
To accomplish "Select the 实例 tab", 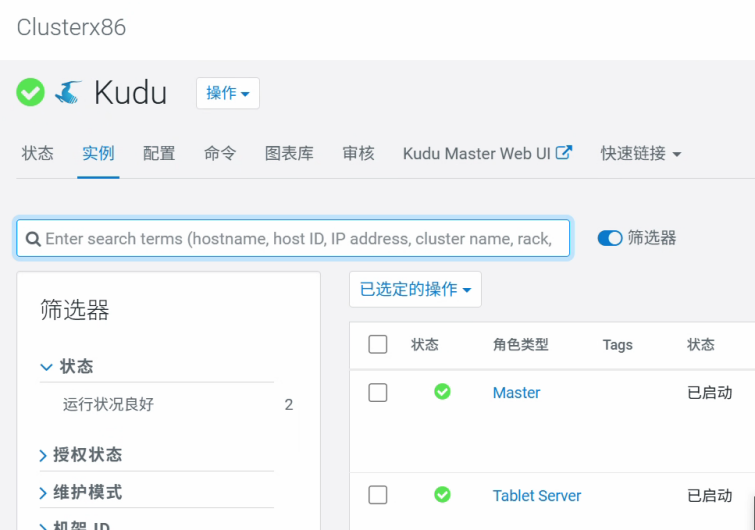I will [x=98, y=154].
